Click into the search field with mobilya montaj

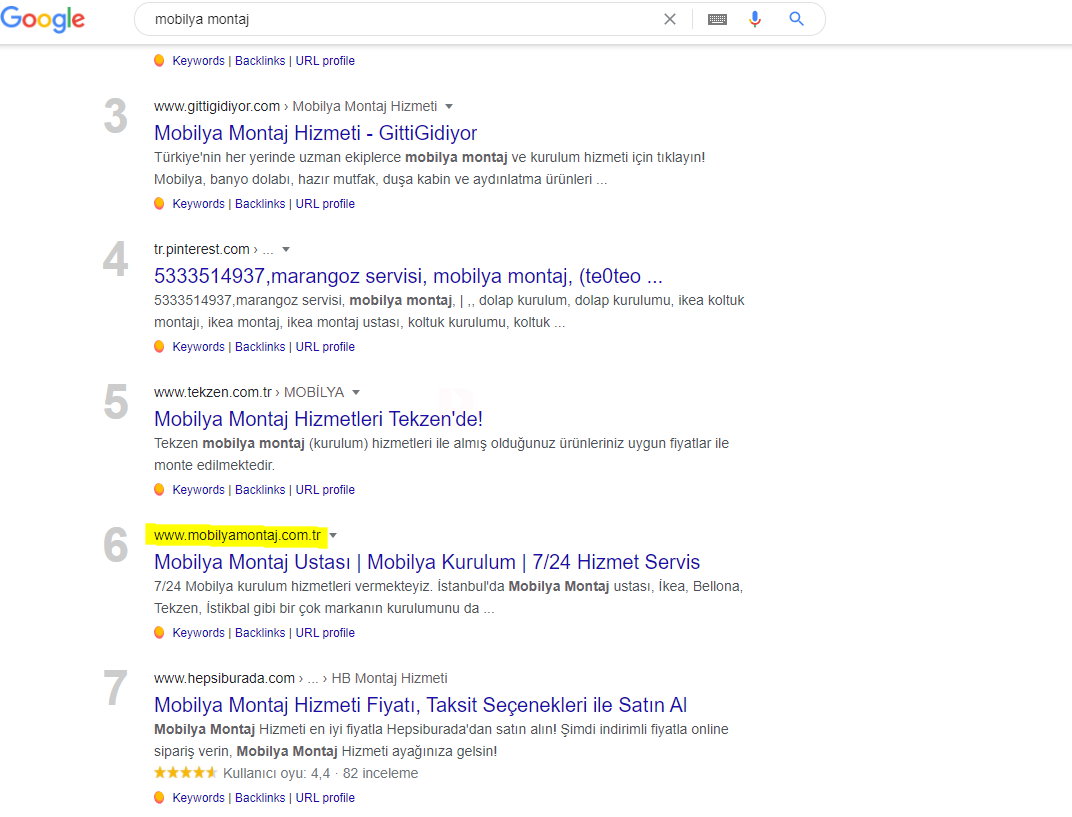403,19
